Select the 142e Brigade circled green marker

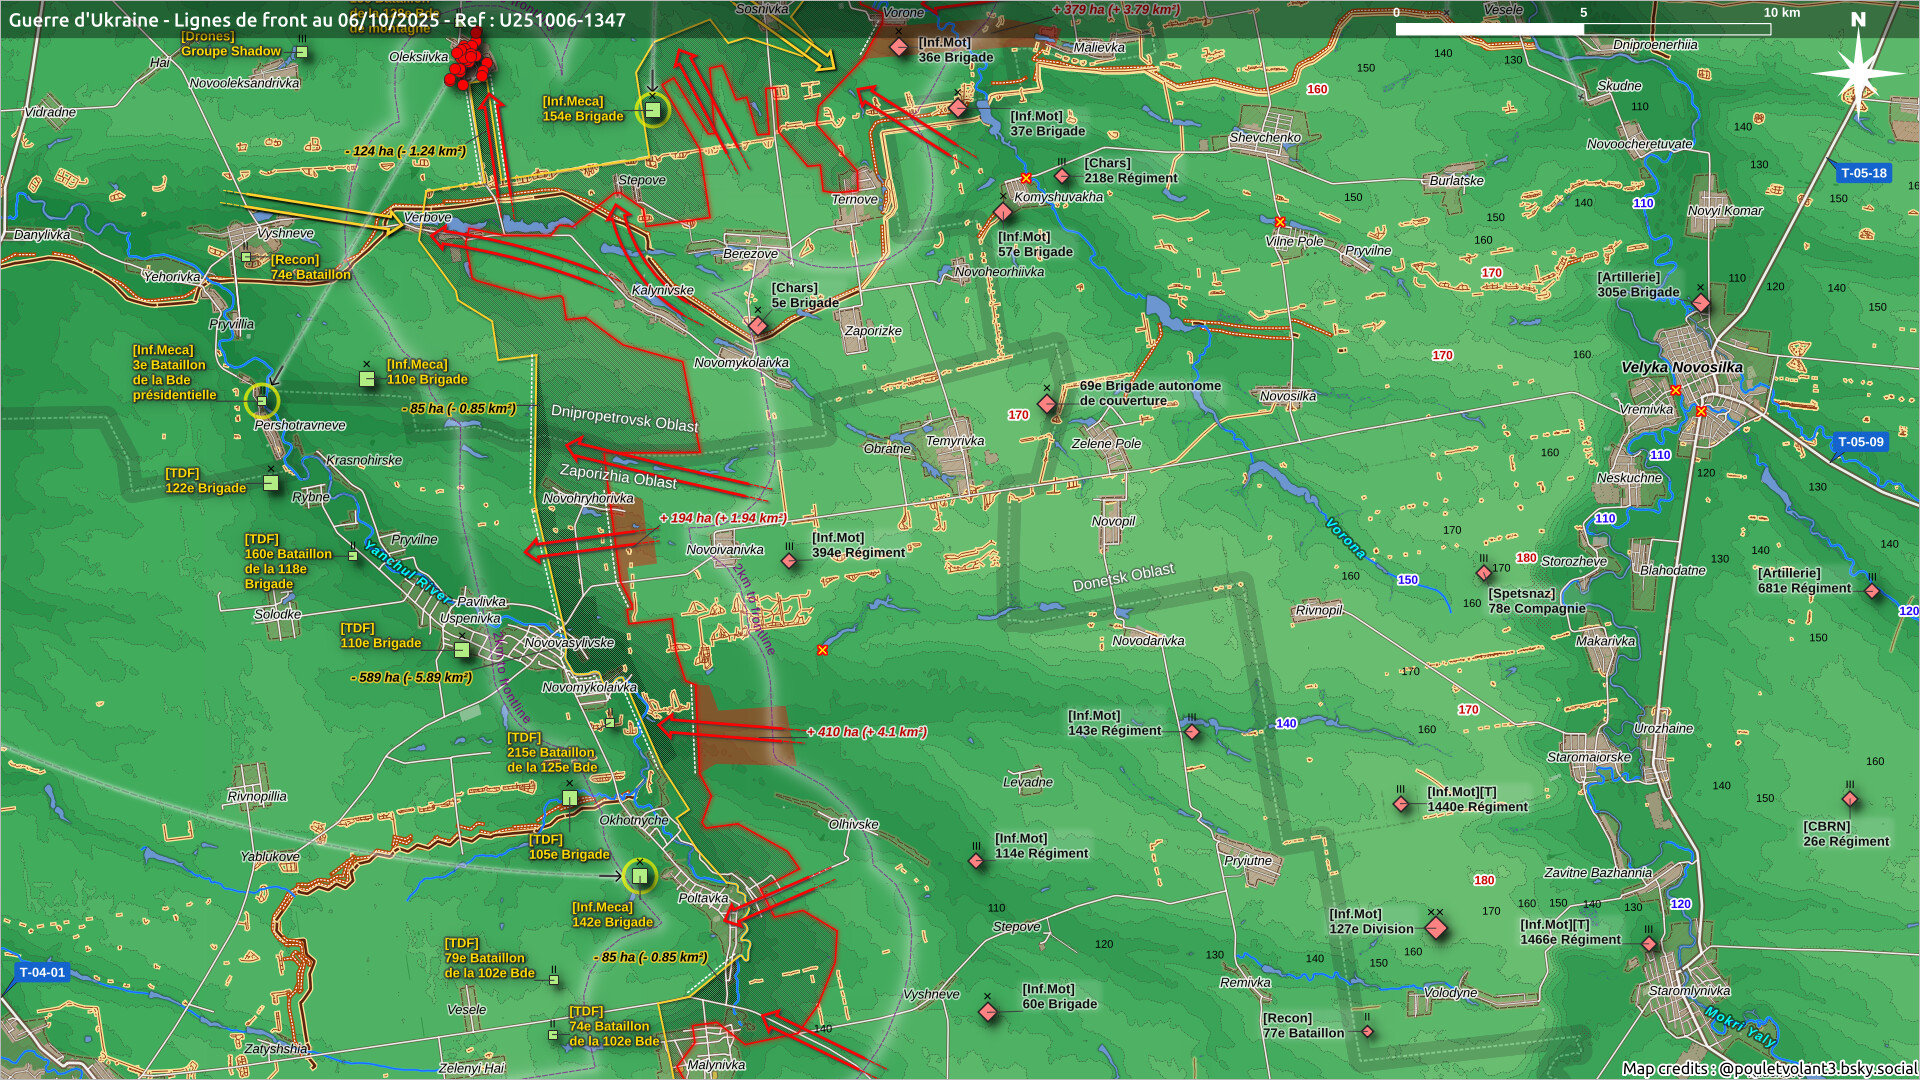pyautogui.click(x=640, y=876)
